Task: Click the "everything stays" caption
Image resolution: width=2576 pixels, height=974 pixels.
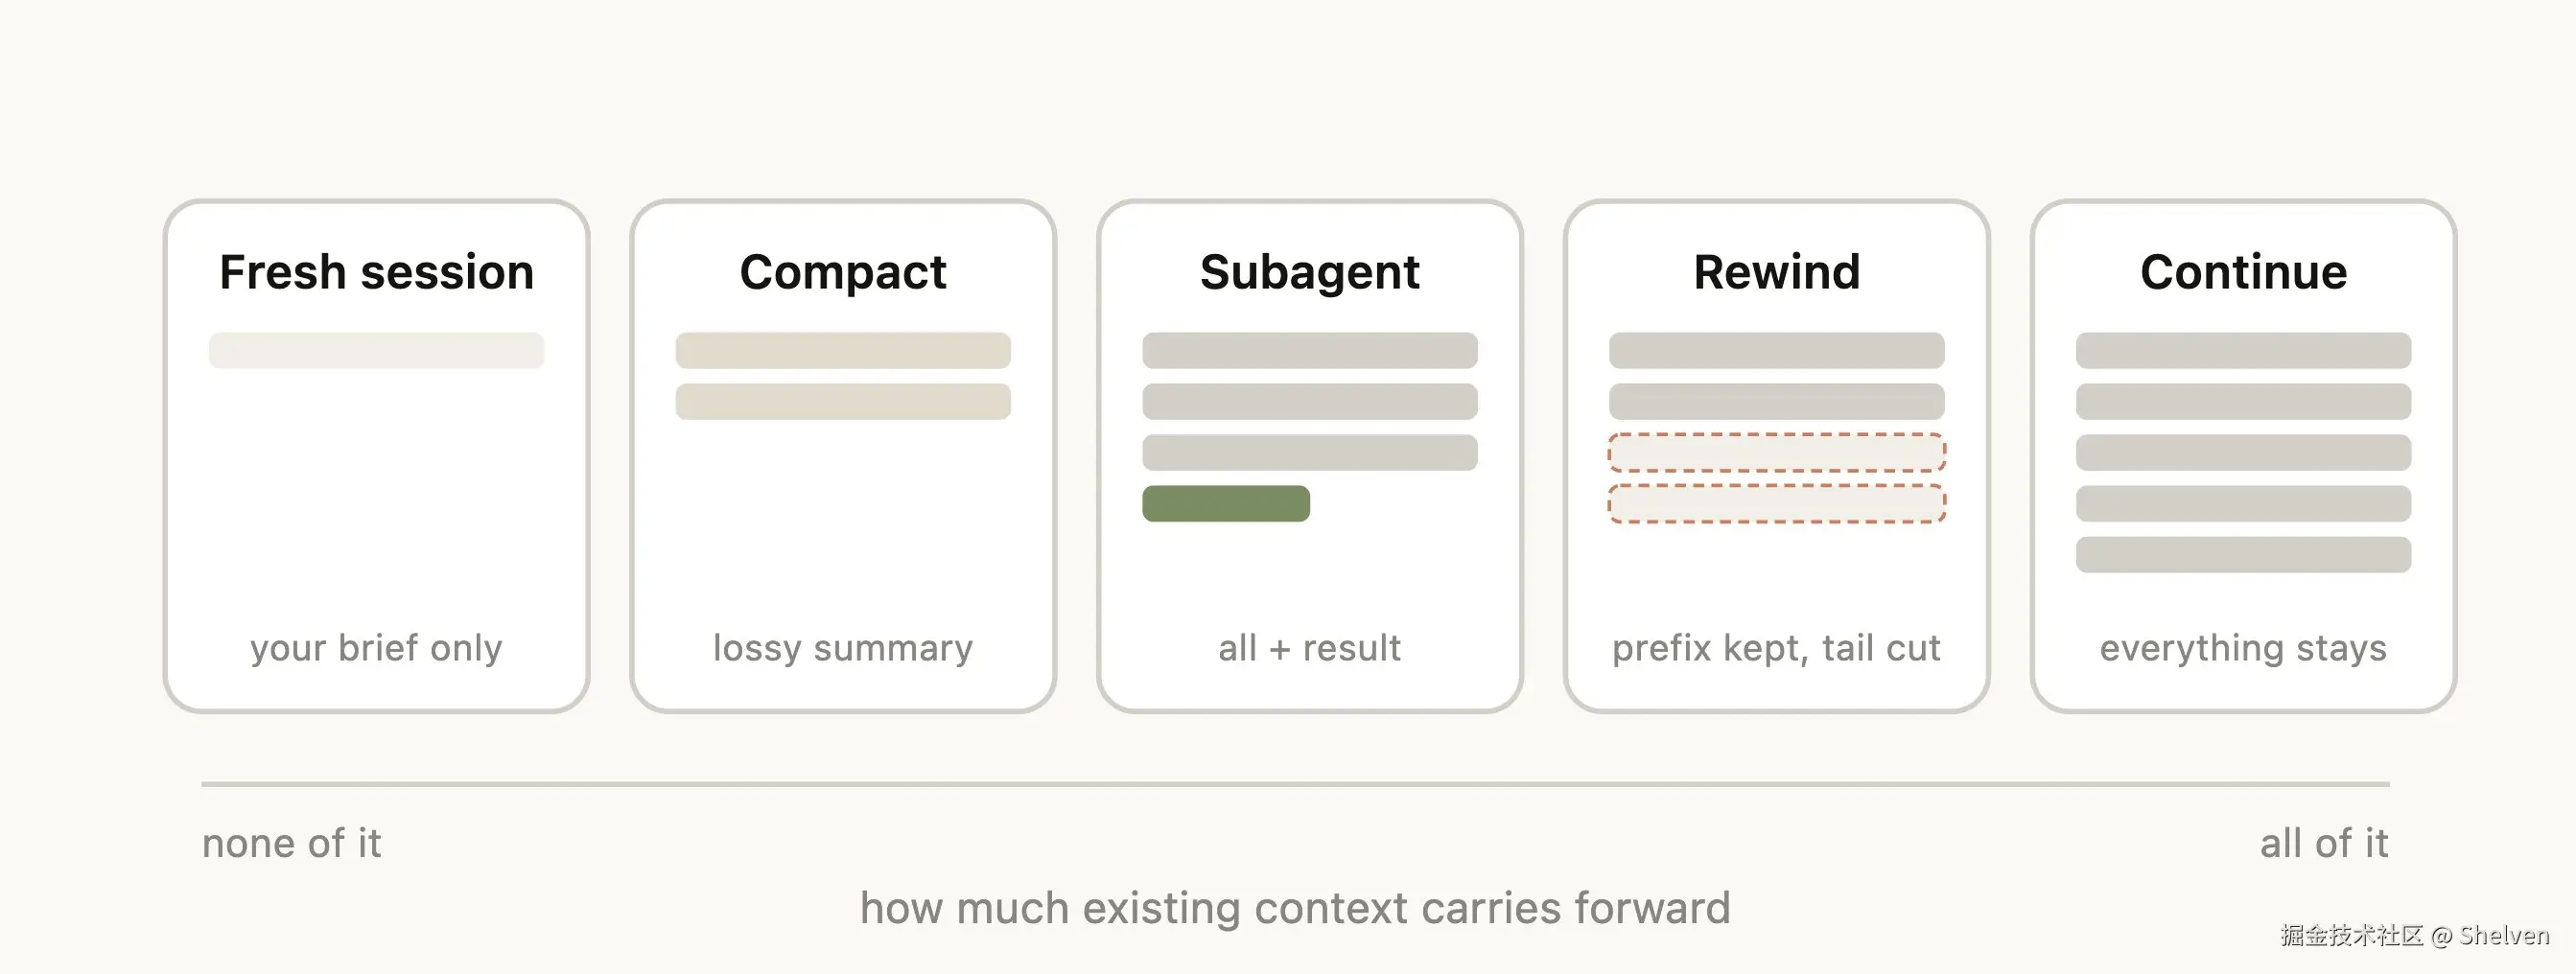Action: coord(2243,648)
